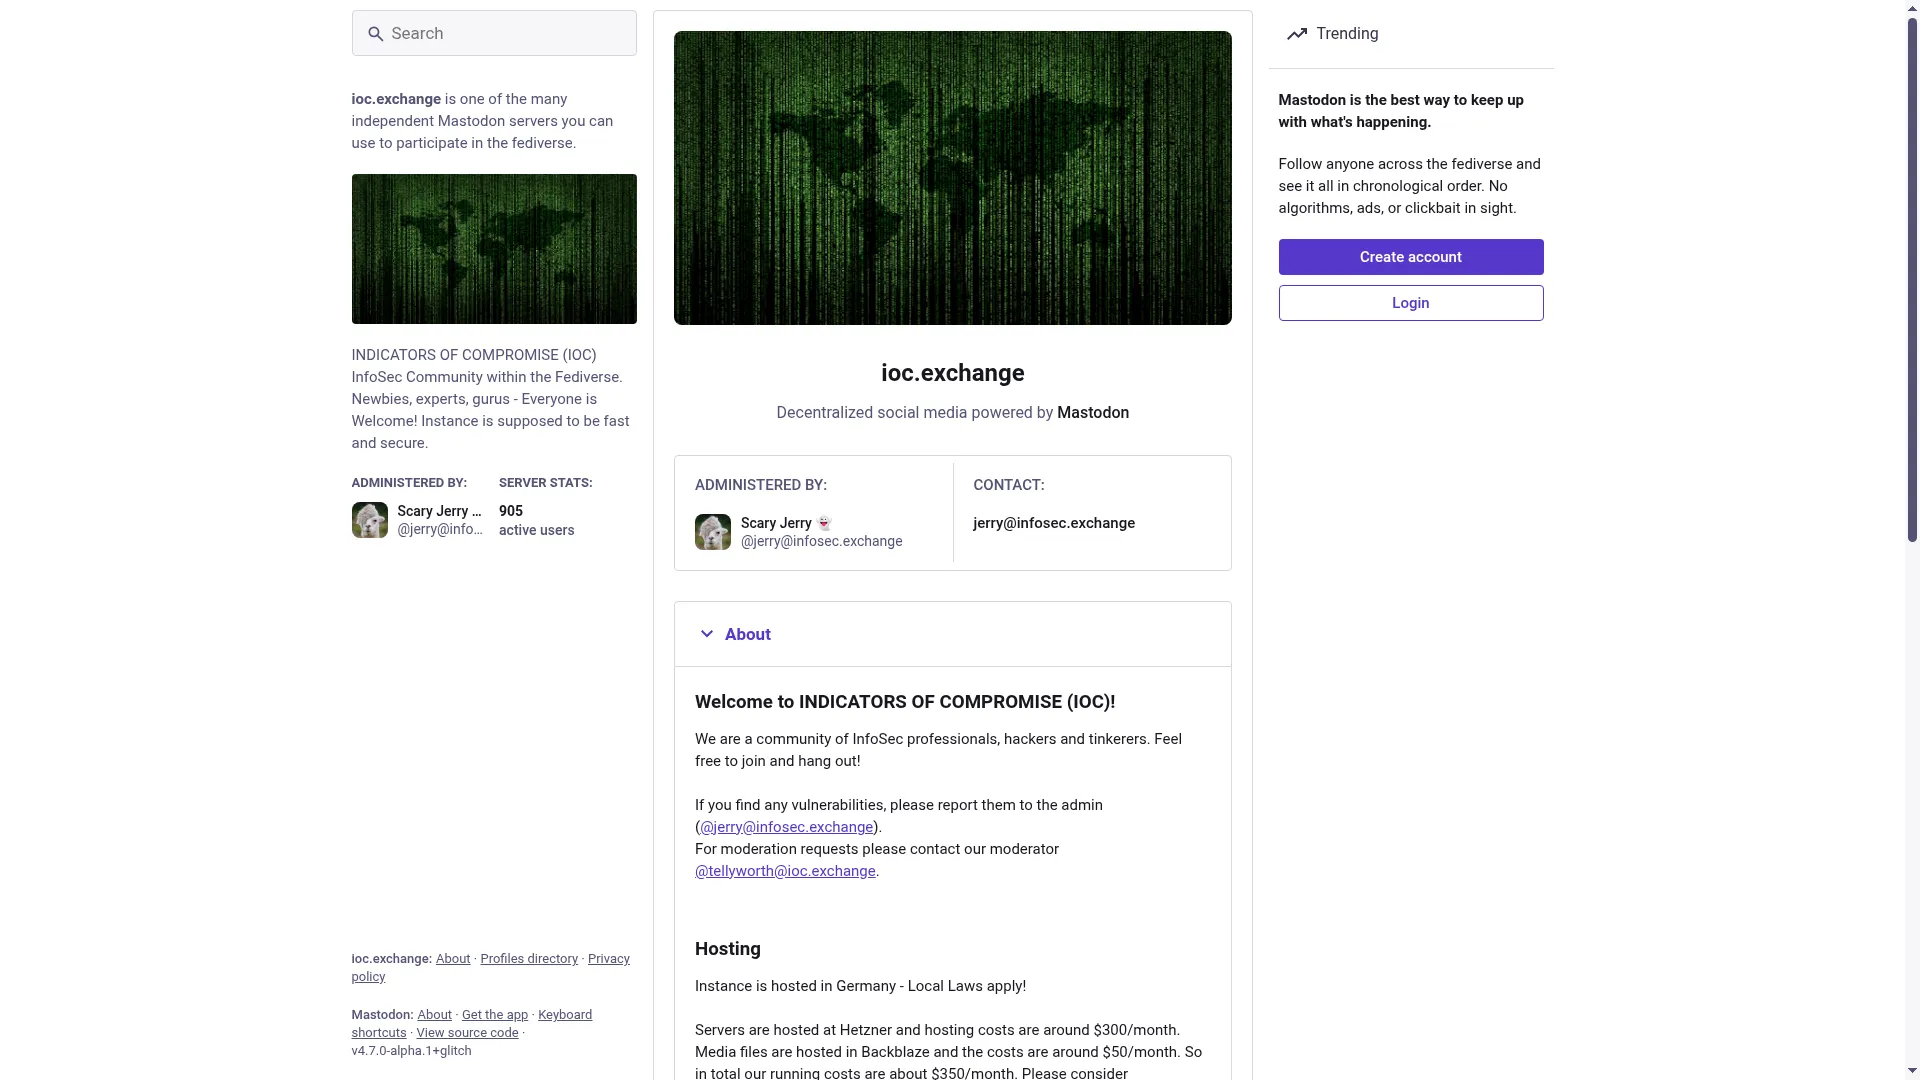The height and width of the screenshot is (1080, 1920).
Task: Click the large world map header image
Action: coord(953,178)
